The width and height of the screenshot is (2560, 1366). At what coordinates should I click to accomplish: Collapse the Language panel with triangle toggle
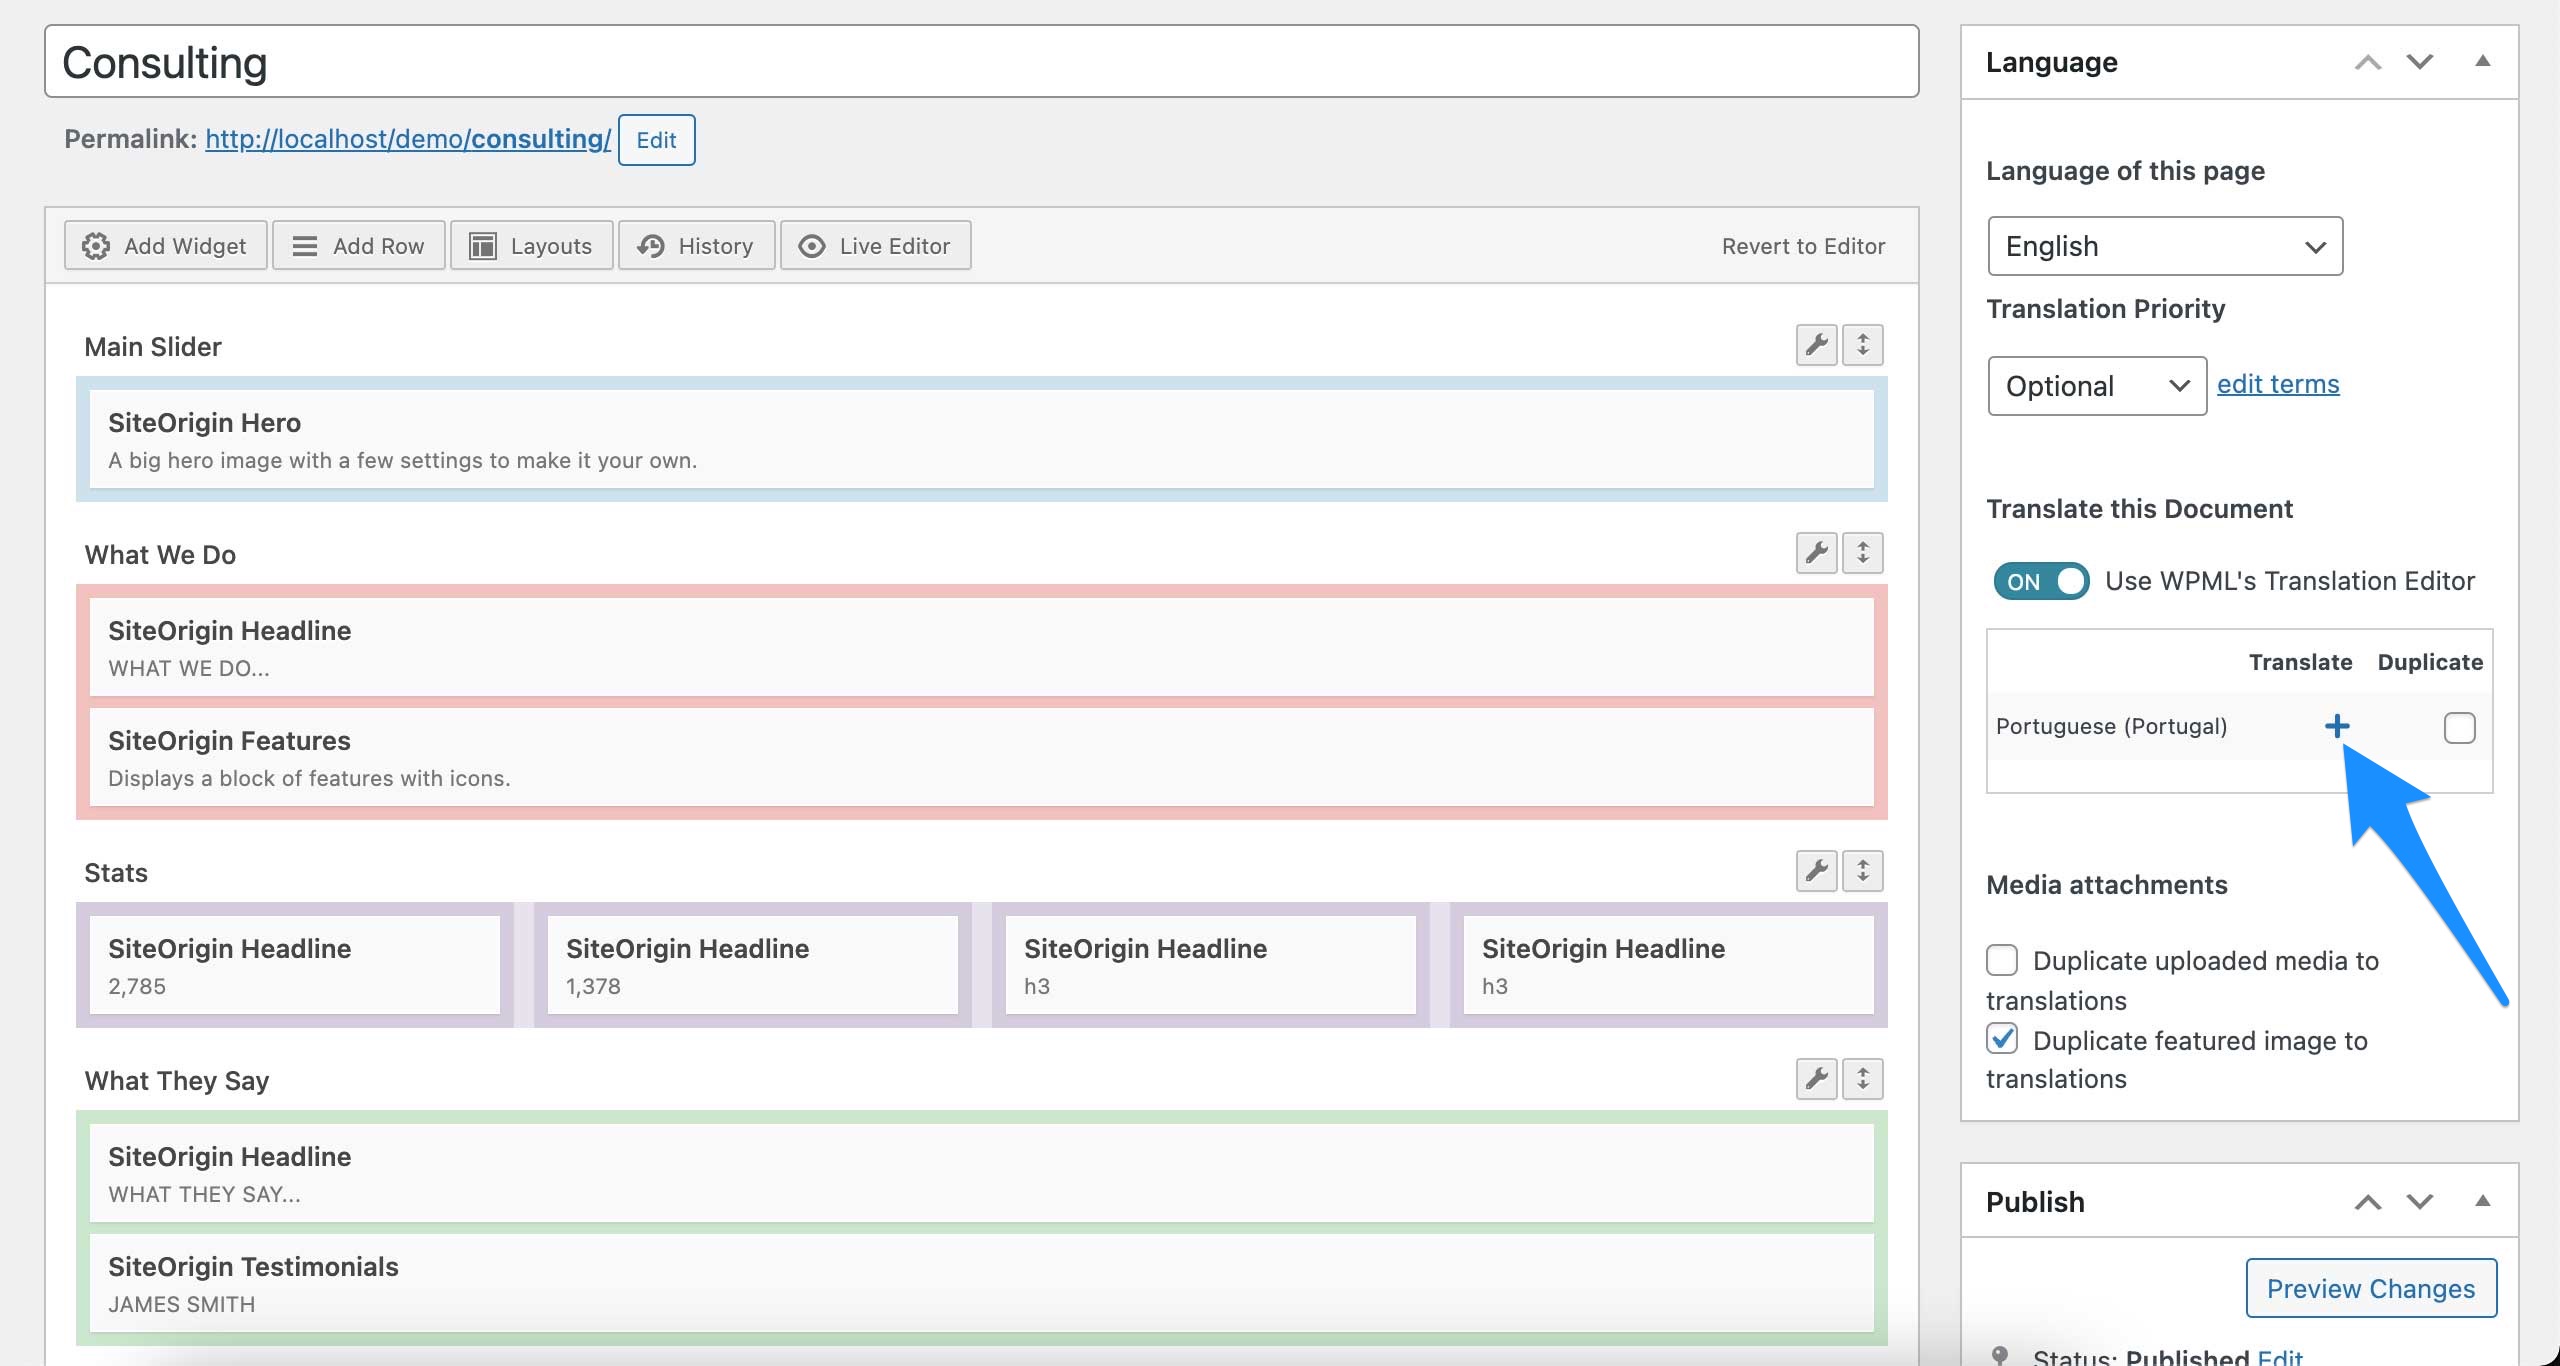click(2482, 62)
